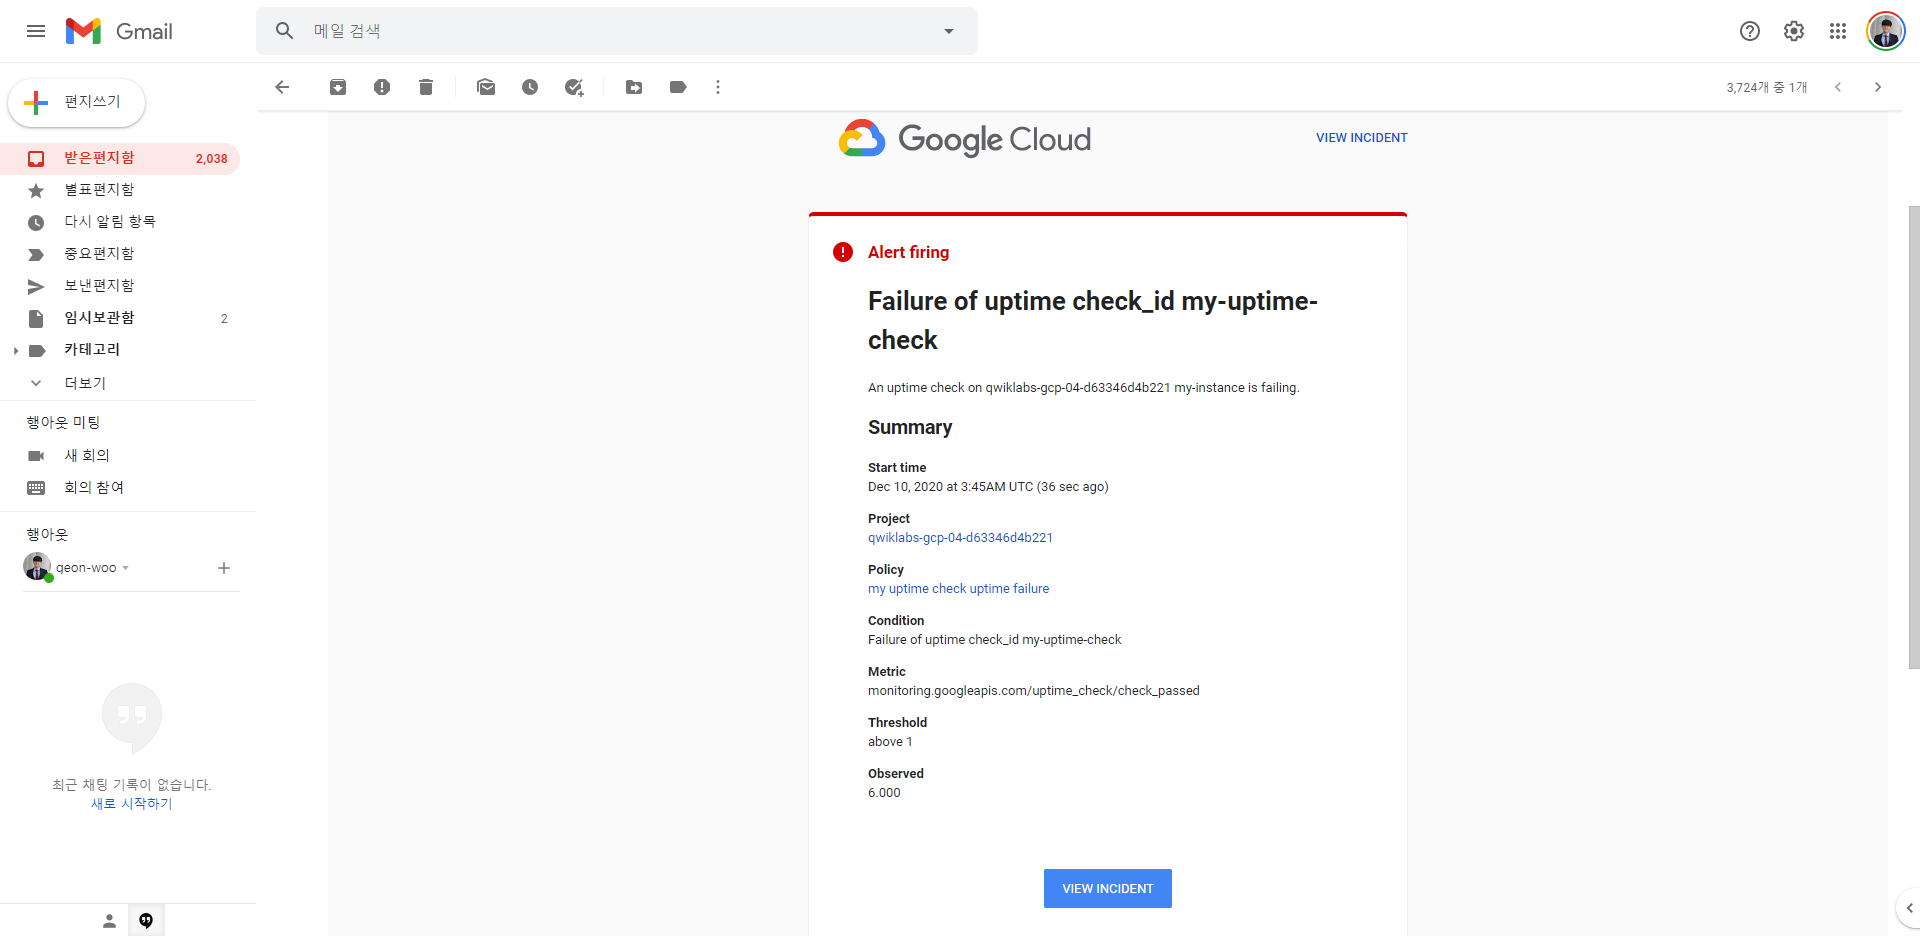Click the blue VIEW INCIDENT button

coord(1107,888)
